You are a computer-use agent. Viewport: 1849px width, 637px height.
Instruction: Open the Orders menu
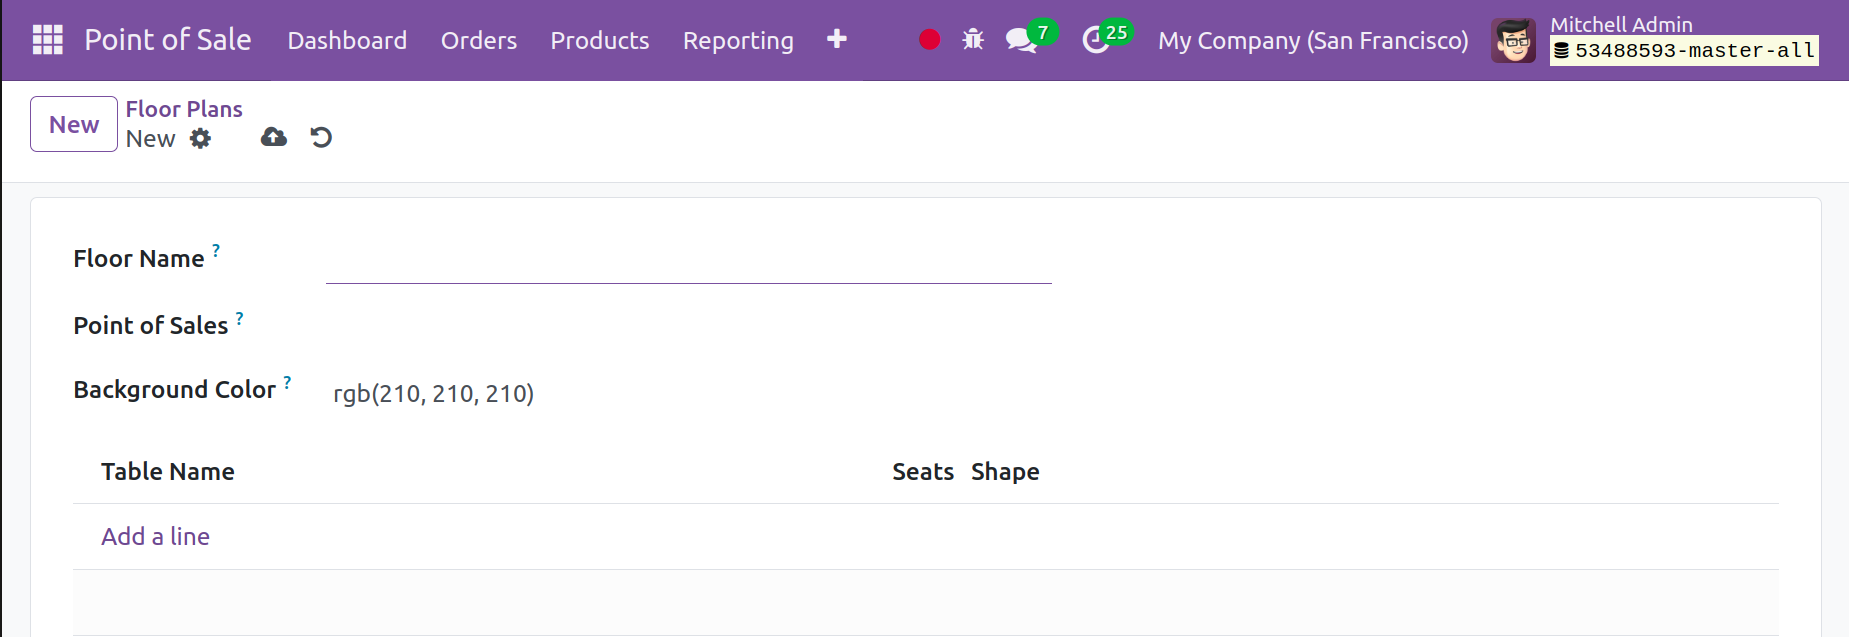click(479, 41)
